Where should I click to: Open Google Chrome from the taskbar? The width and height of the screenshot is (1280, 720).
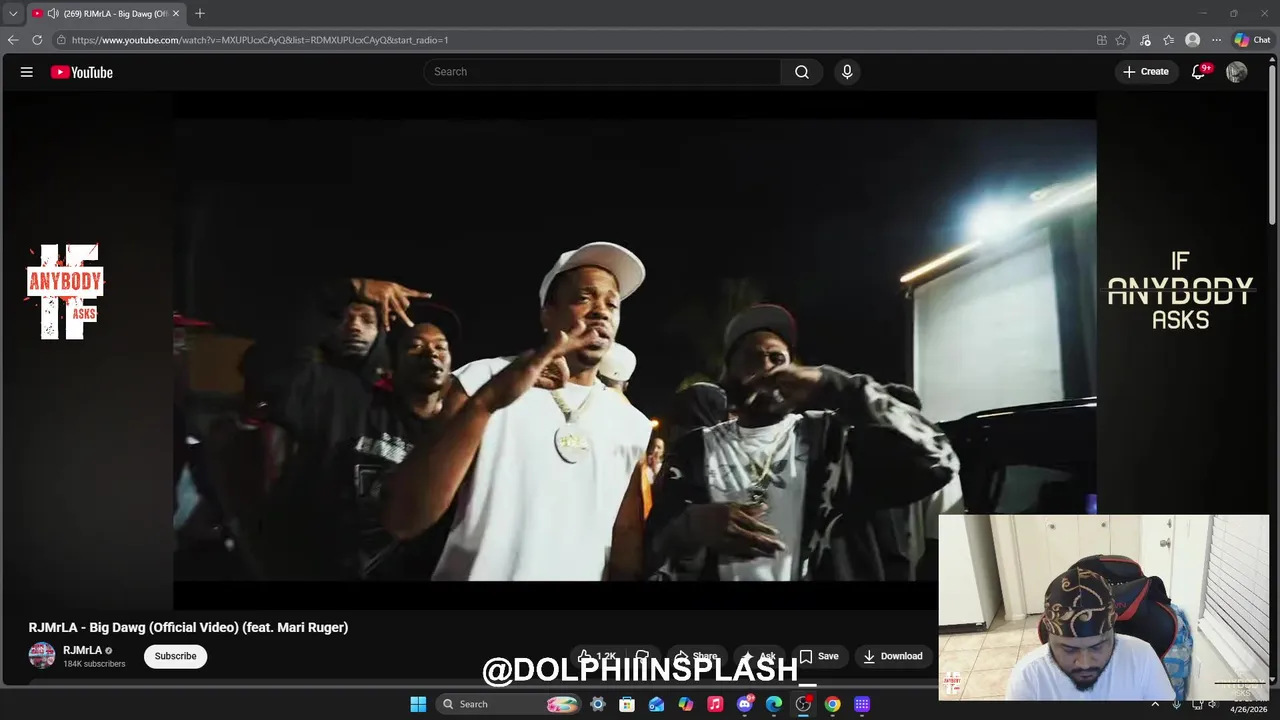[832, 704]
